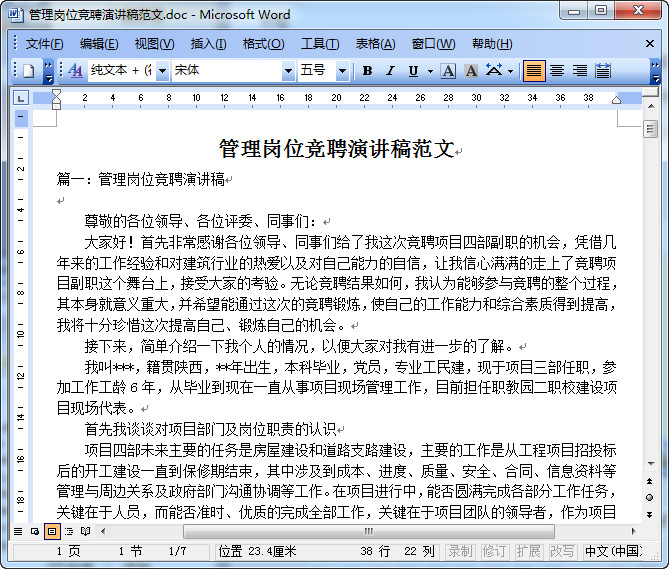Click vertical scrollbar down arrow
669x569 pixels.
point(651,464)
